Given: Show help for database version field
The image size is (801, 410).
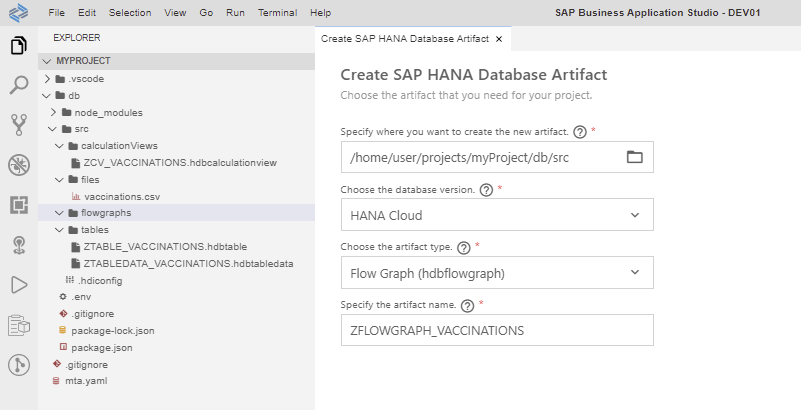Looking at the screenshot, I should (486, 190).
